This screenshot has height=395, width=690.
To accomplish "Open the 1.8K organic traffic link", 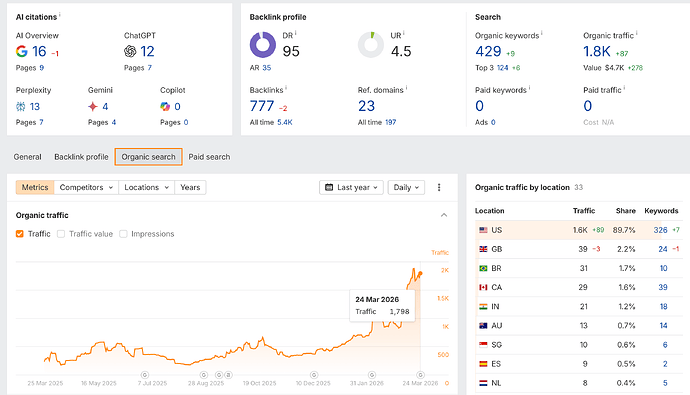I will tap(597, 51).
